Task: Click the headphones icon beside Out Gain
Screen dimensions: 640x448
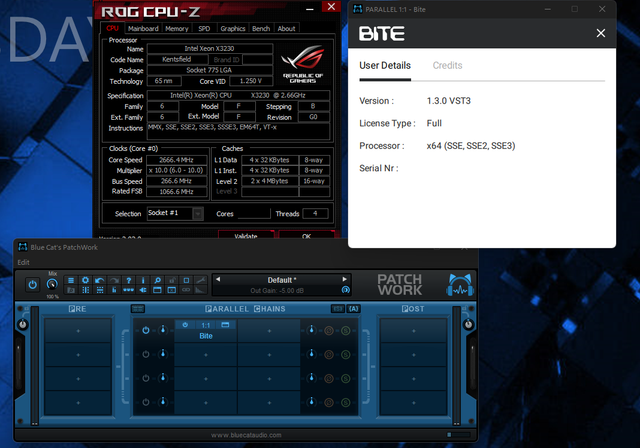Action: [x=345, y=290]
